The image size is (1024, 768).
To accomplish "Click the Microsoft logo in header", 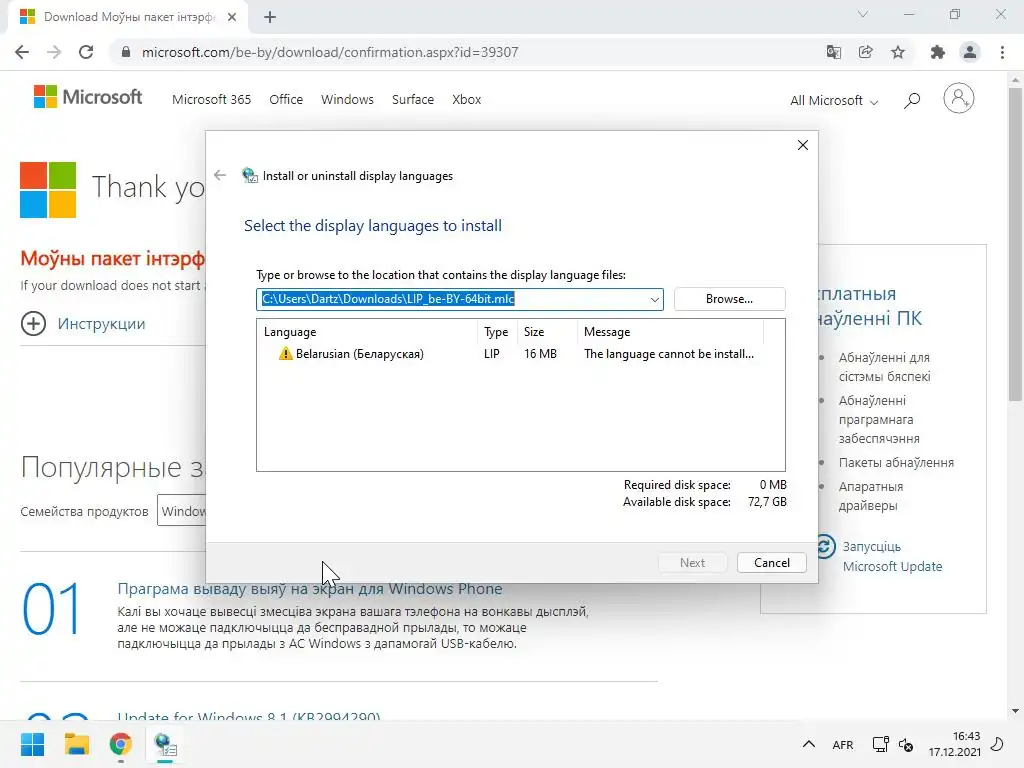I will (x=88, y=97).
